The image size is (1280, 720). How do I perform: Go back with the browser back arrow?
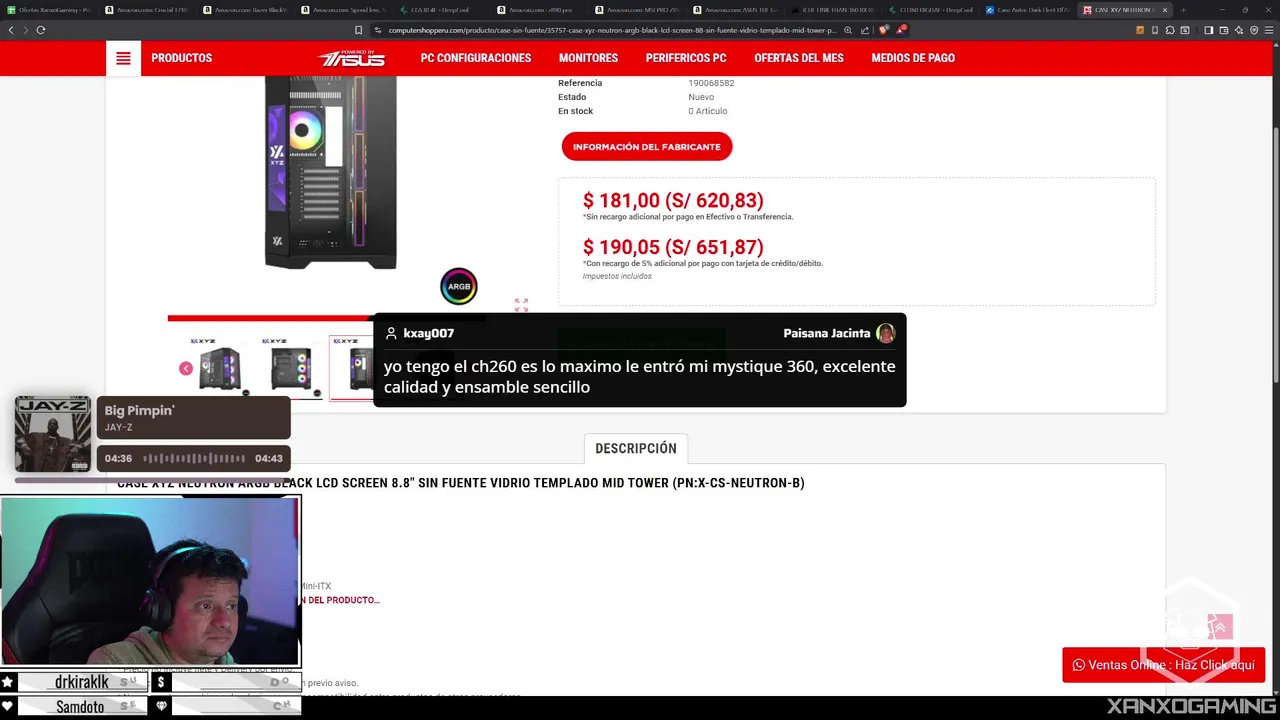click(12, 30)
